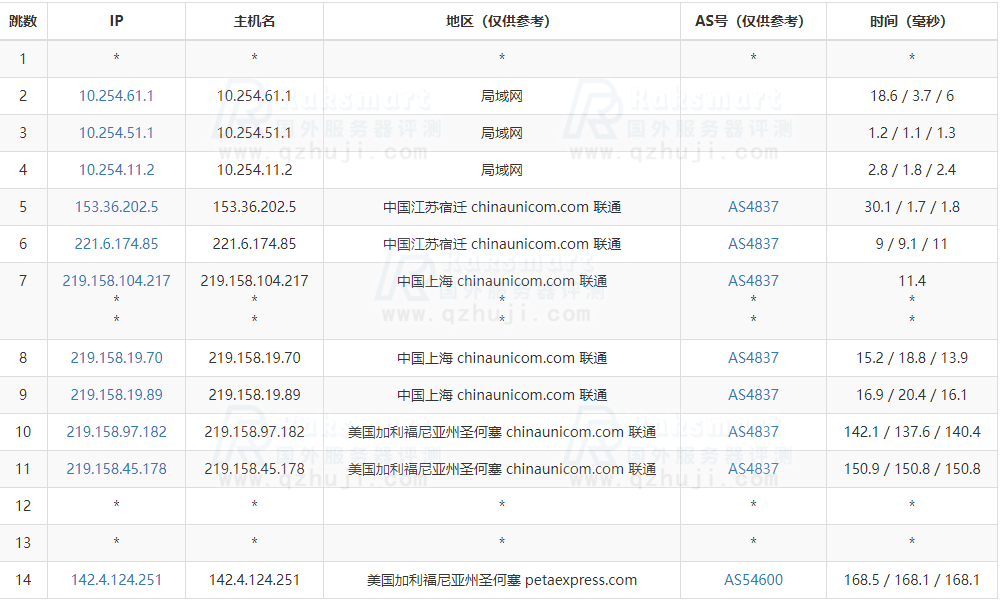This screenshot has width=1005, height=602.
Task: Click the petaexpress.com region cell
Action: pos(502,580)
